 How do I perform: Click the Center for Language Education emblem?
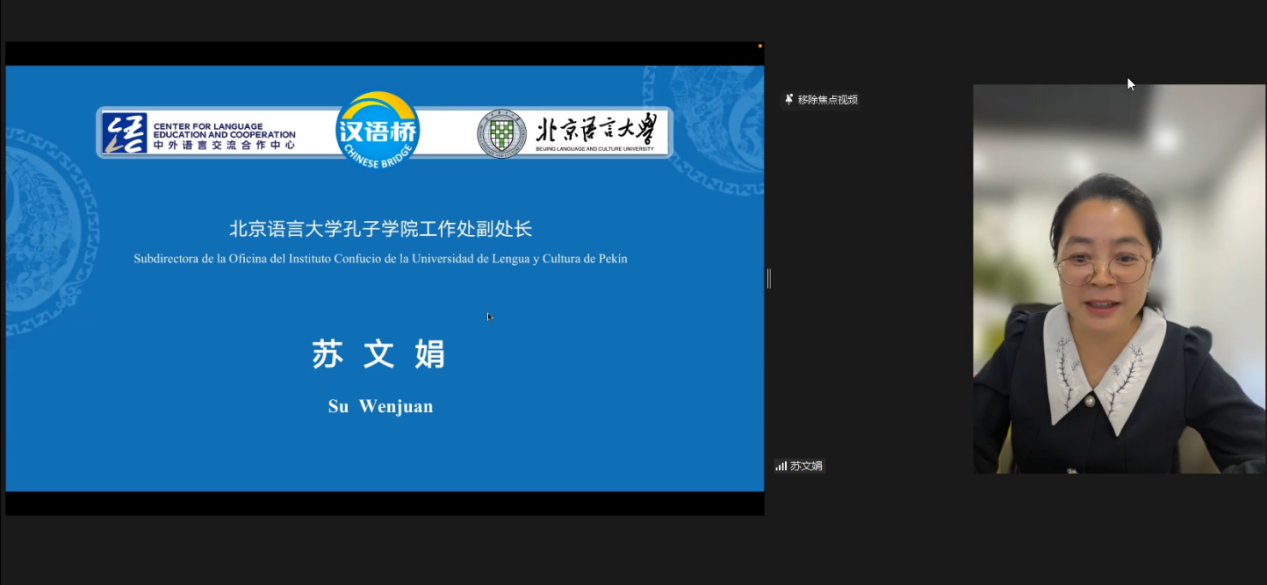125,133
